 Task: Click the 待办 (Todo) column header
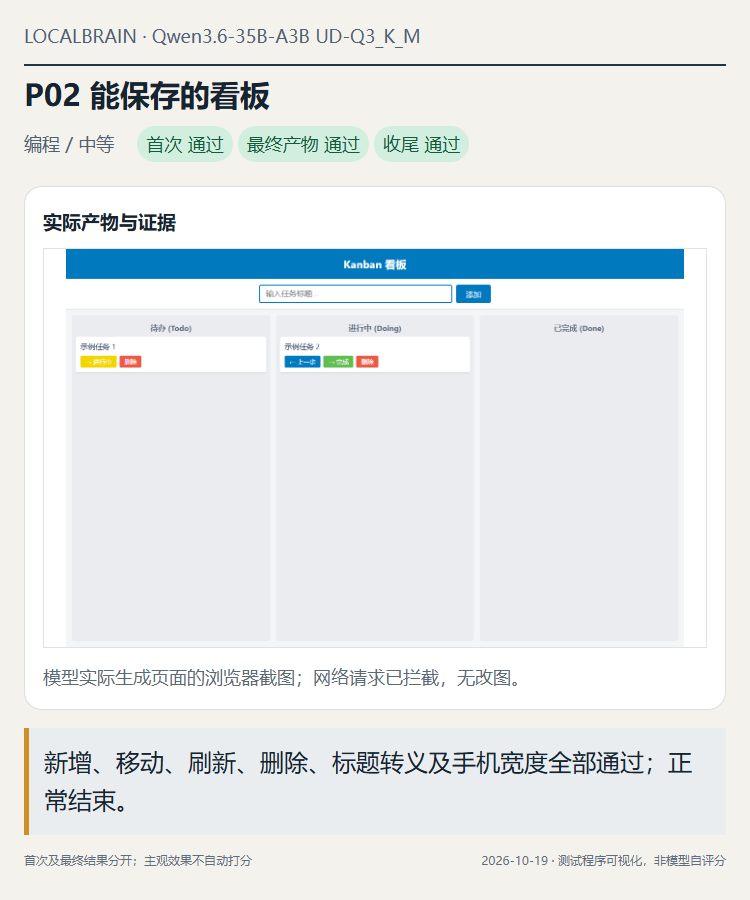[171, 328]
